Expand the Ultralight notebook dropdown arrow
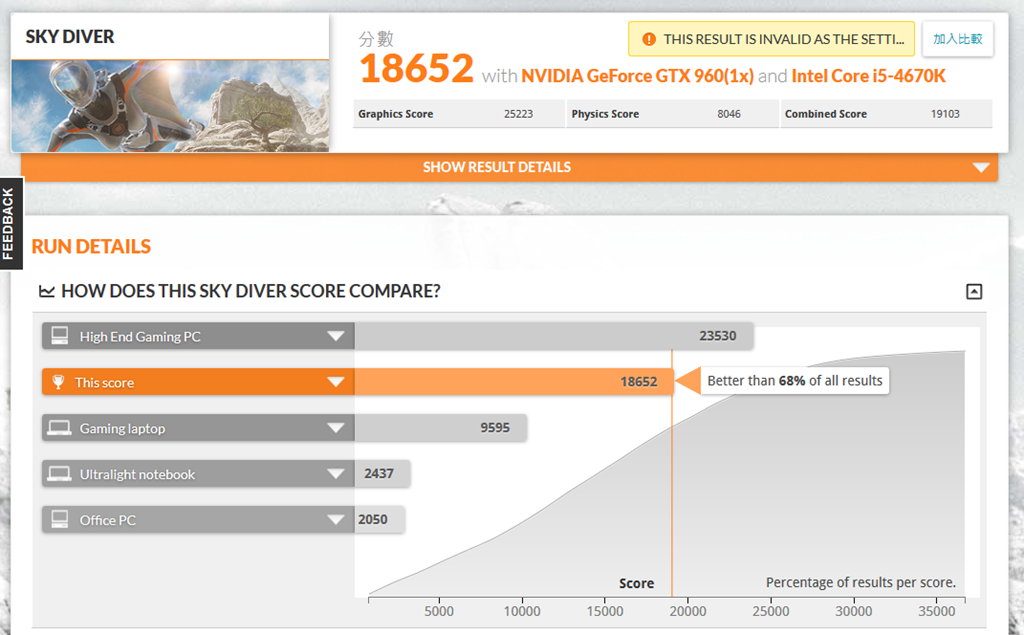This screenshot has height=635, width=1024. tap(336, 474)
